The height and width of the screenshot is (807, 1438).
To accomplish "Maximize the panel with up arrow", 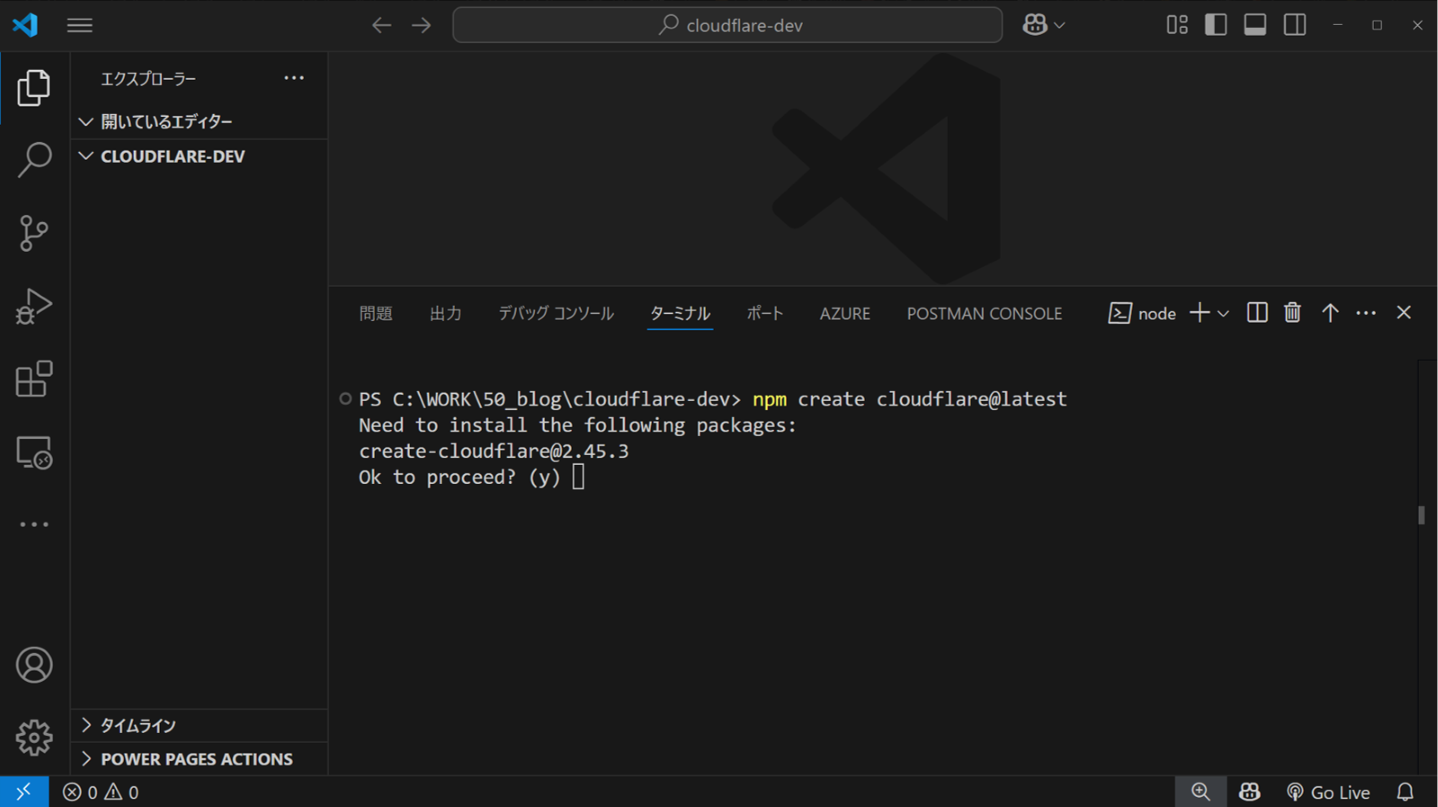I will [x=1330, y=313].
